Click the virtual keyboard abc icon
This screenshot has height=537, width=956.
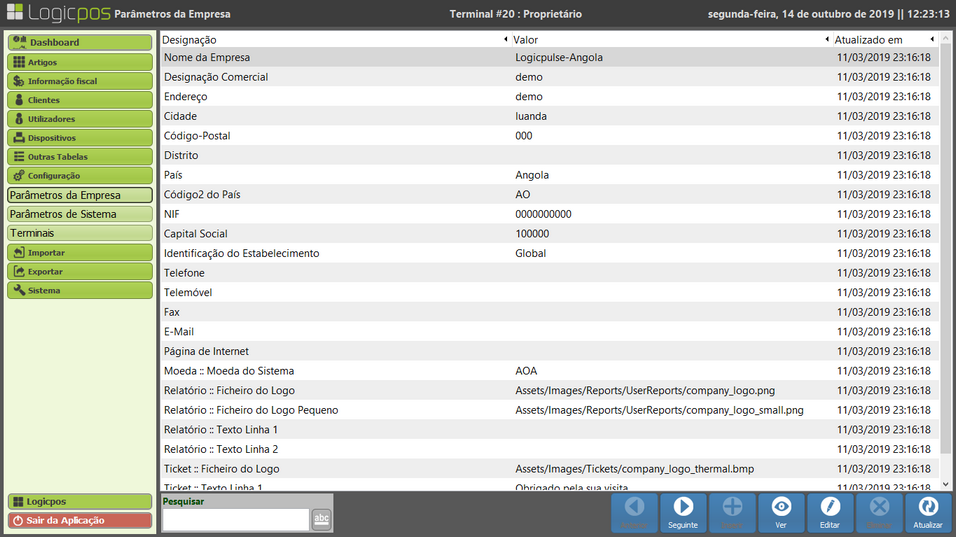coord(321,518)
